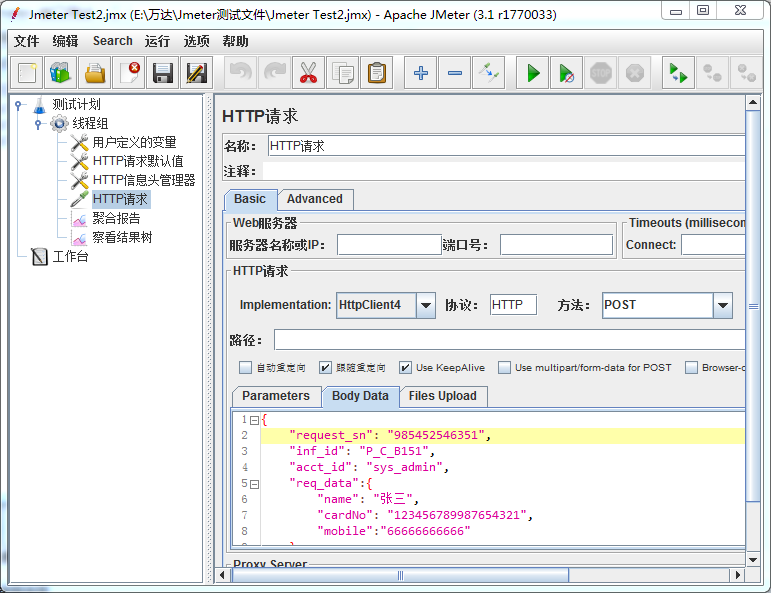This screenshot has height=593, width=771.
Task: Click the Open file folder icon
Action: pos(95,73)
